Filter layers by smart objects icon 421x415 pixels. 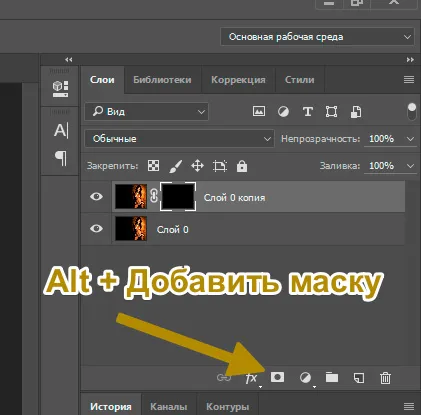coord(356,112)
